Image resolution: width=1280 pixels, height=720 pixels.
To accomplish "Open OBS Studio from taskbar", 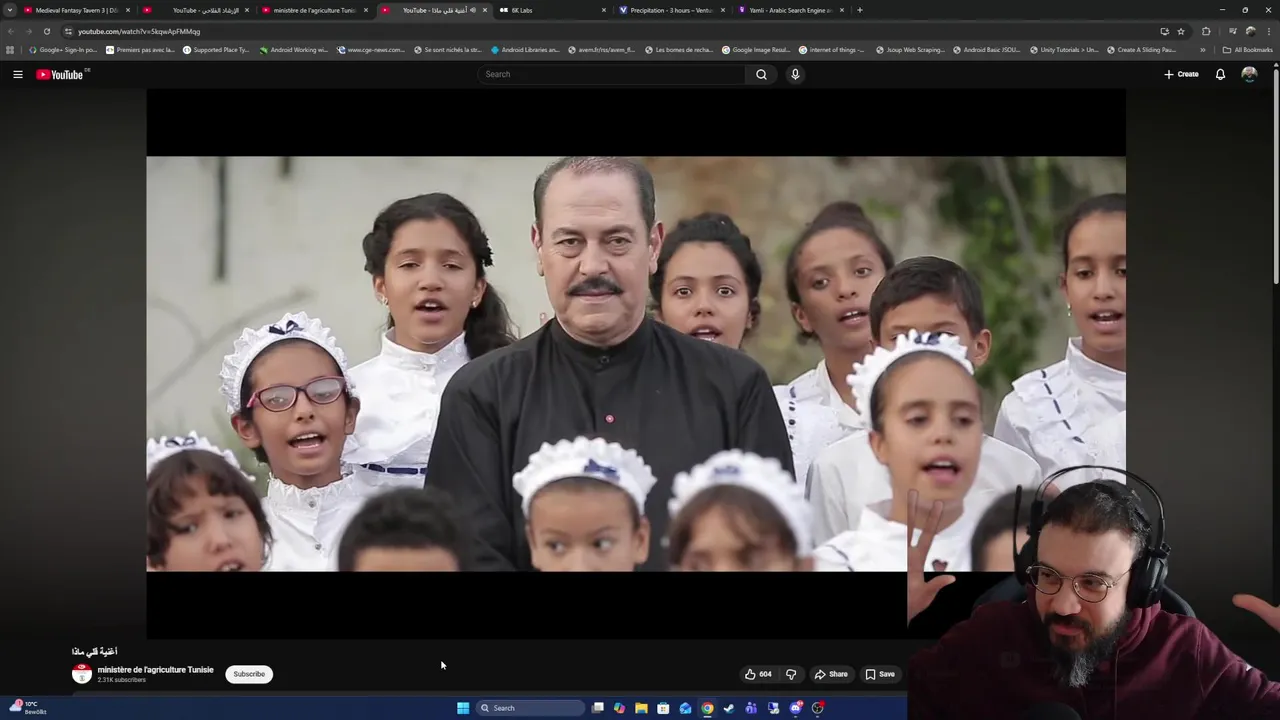I will [x=817, y=708].
